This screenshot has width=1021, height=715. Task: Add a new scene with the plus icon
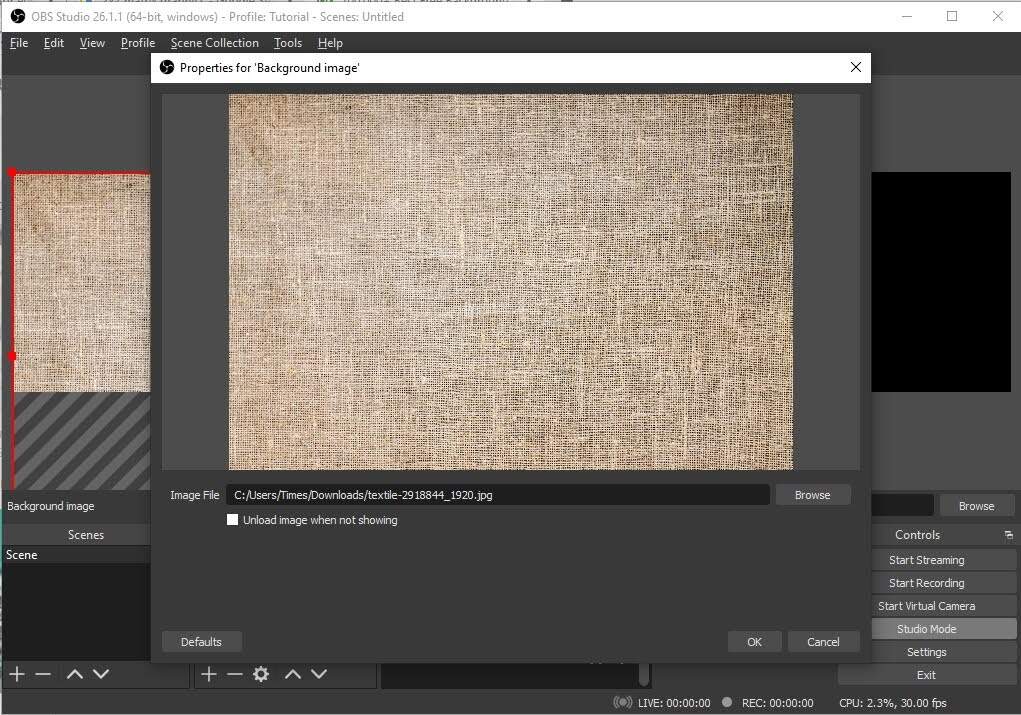[15, 674]
